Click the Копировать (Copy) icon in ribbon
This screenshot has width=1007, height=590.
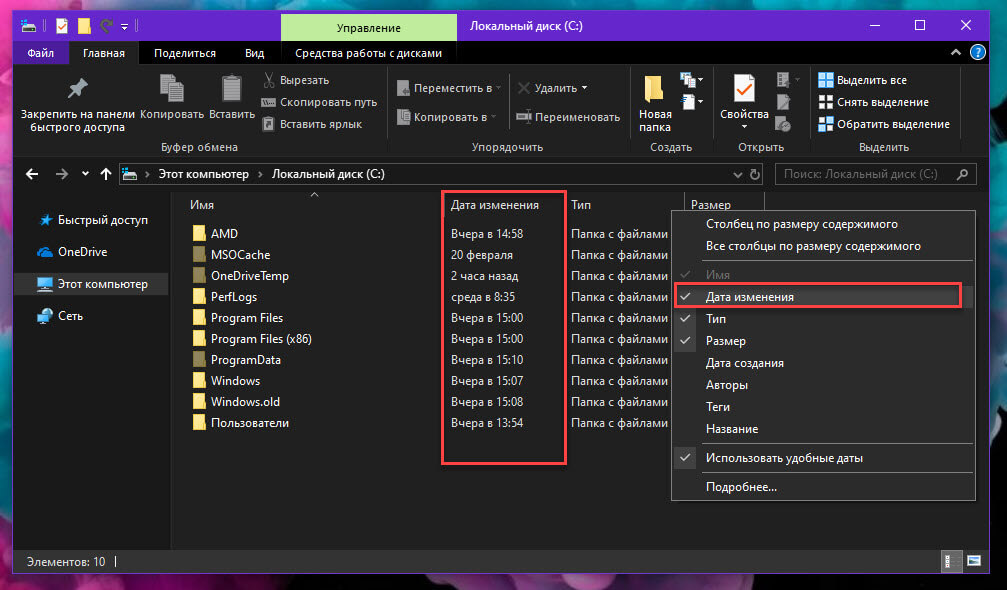point(171,88)
